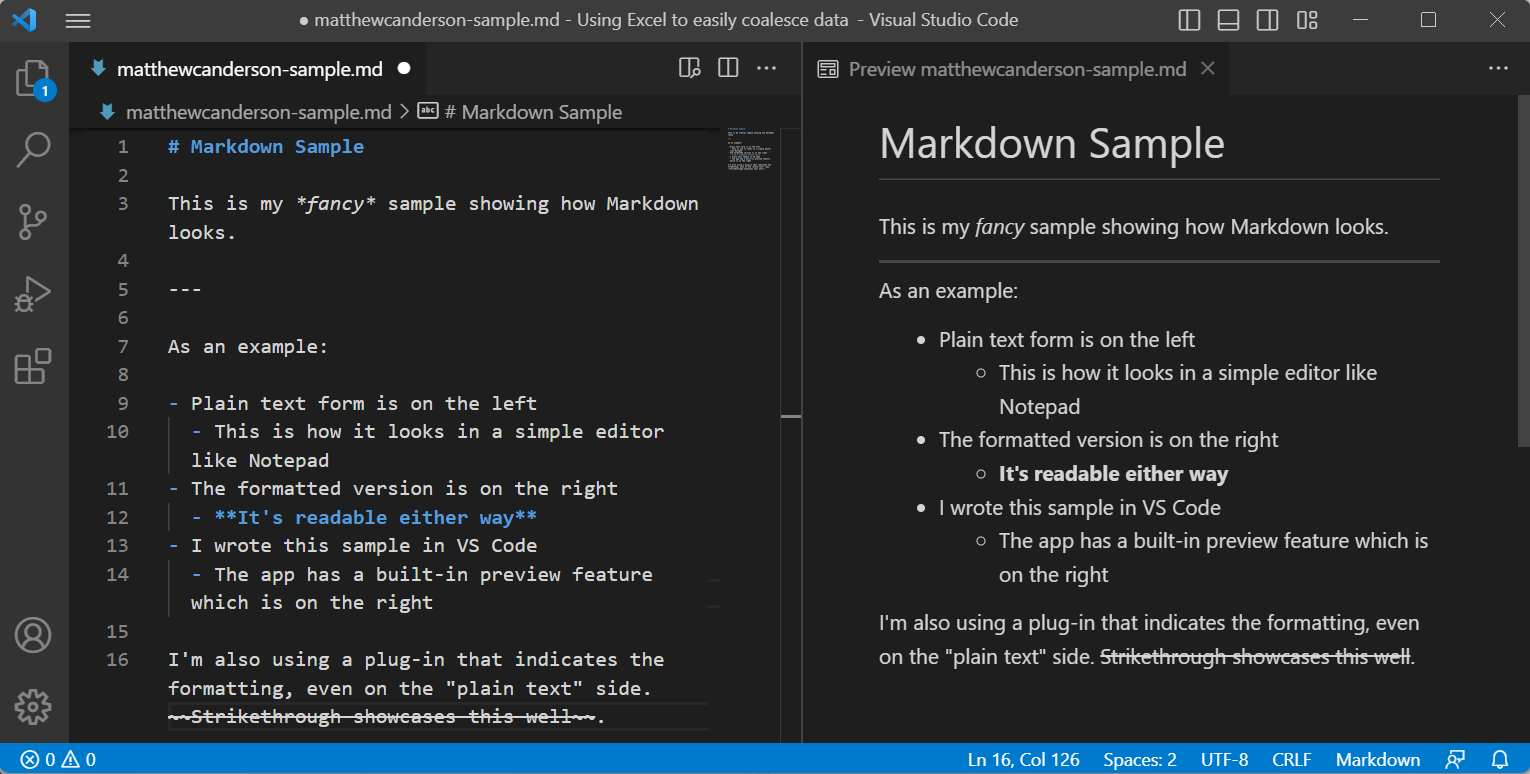This screenshot has height=774, width=1530.
Task: Open Manage settings gear icon
Action: point(33,707)
